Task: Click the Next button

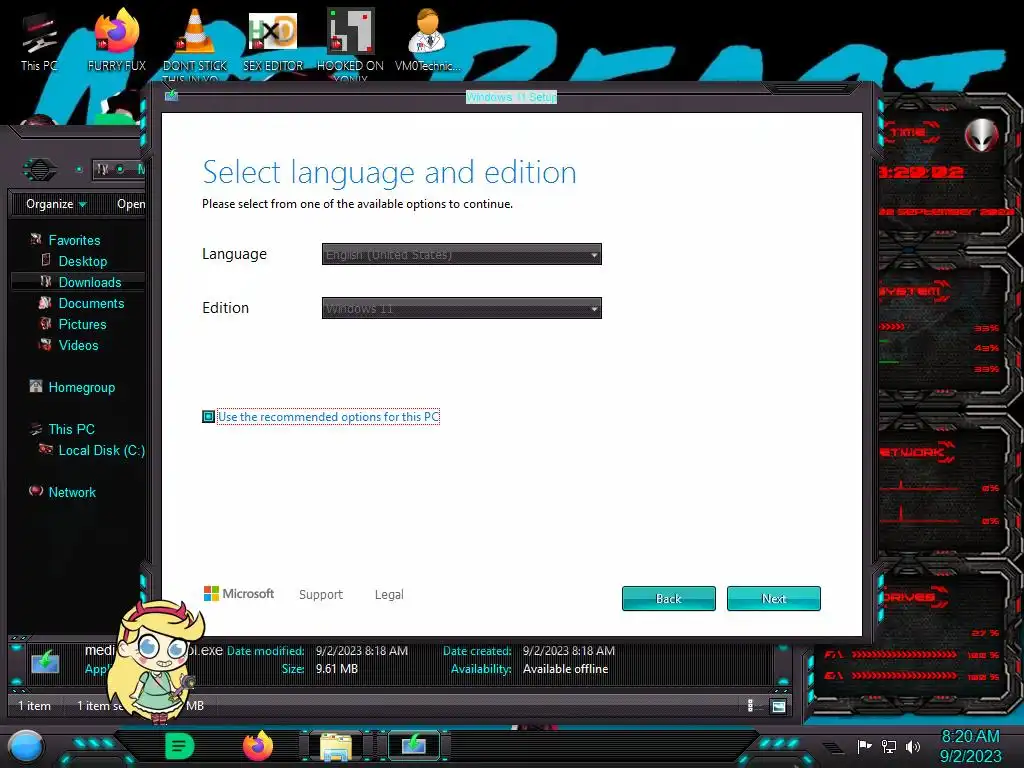Action: coord(774,598)
